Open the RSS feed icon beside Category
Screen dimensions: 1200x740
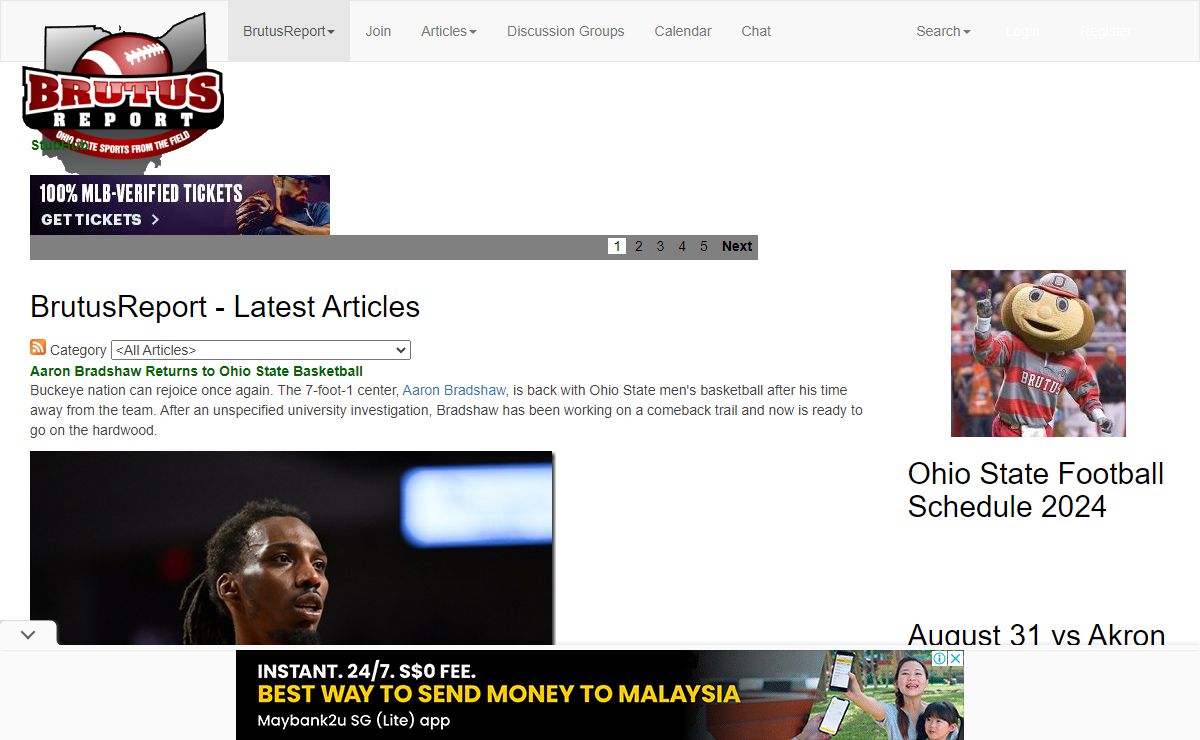38,348
